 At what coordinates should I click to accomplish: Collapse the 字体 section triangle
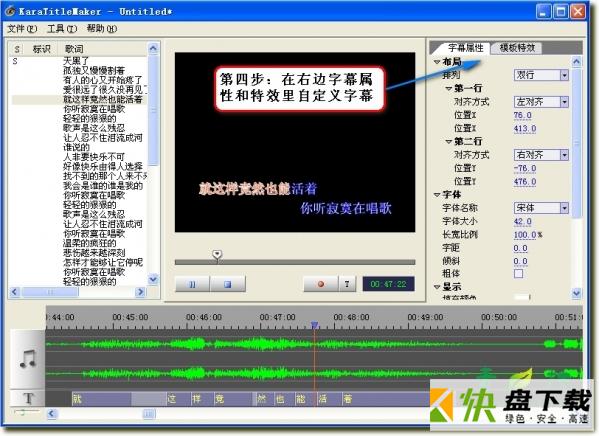[437, 195]
